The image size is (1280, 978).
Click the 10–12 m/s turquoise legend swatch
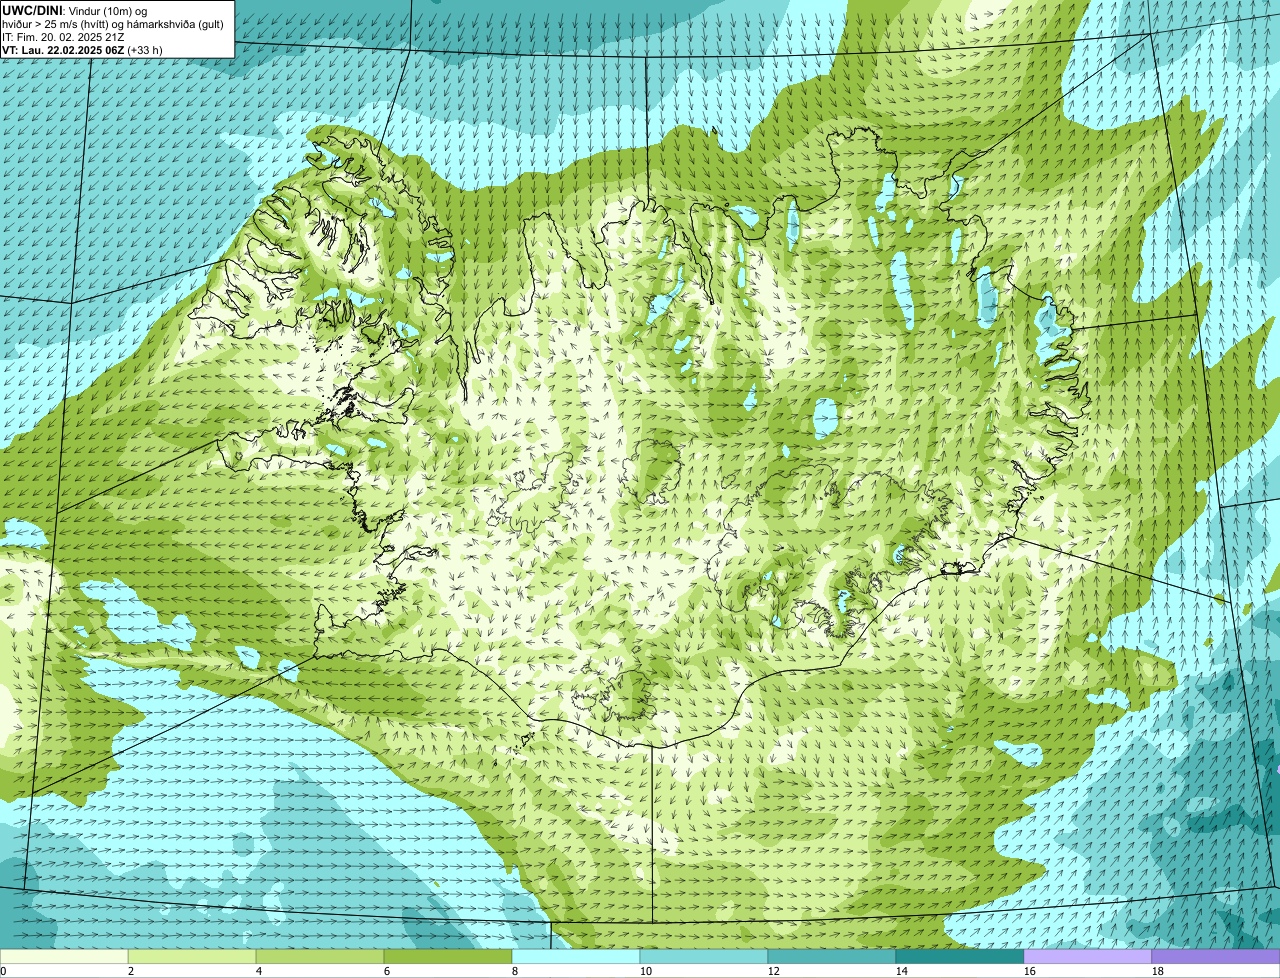pyautogui.click(x=704, y=957)
